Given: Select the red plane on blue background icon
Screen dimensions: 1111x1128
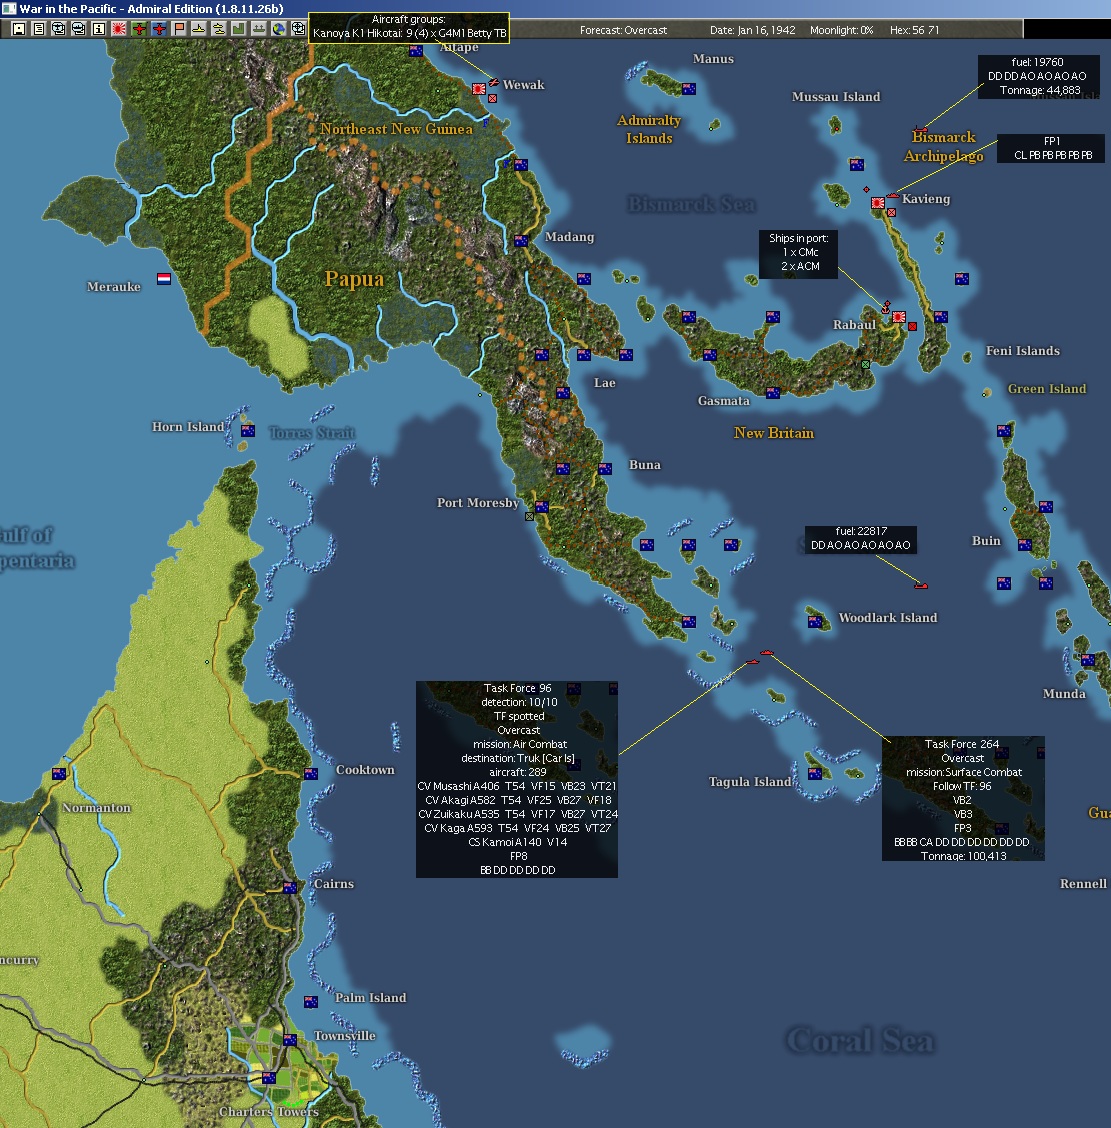Looking at the screenshot, I should [x=160, y=29].
